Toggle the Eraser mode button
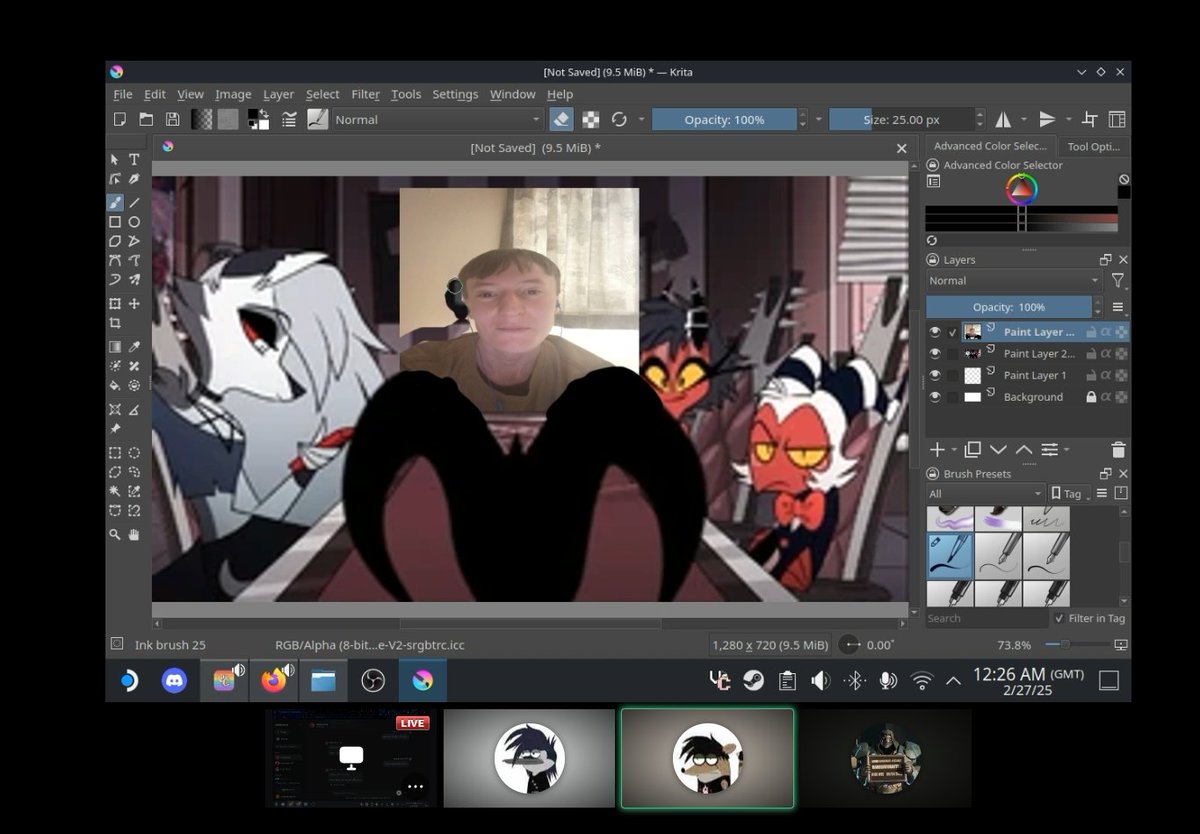The width and height of the screenshot is (1200, 834). 562,119
